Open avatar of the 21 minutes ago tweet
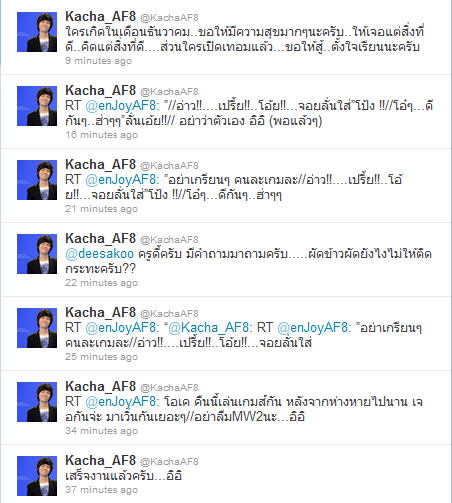 point(37,180)
